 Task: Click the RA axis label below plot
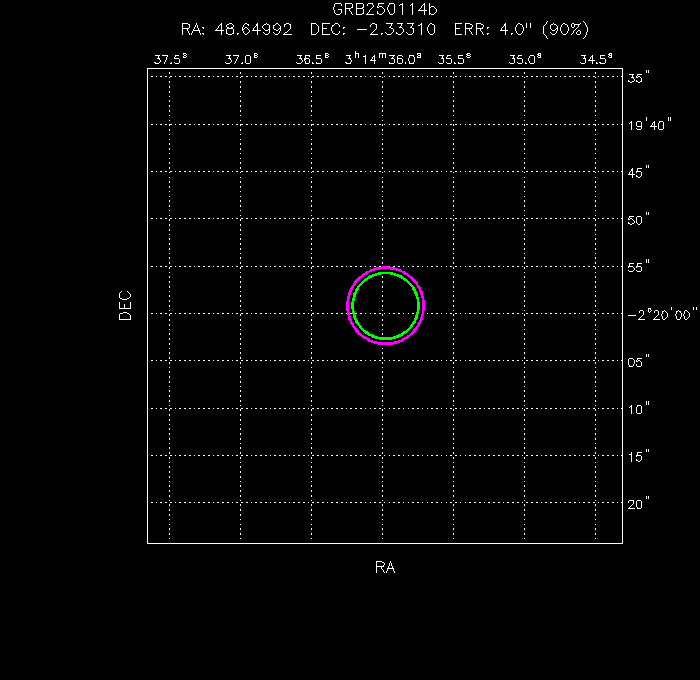pyautogui.click(x=385, y=567)
